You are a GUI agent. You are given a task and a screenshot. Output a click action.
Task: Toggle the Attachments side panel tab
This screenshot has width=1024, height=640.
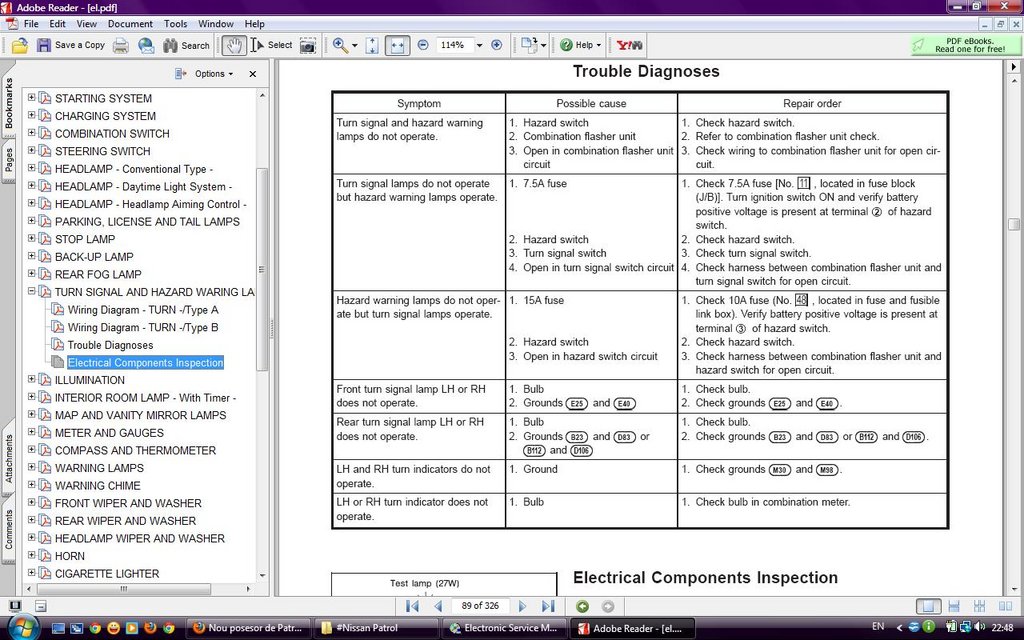(x=8, y=458)
